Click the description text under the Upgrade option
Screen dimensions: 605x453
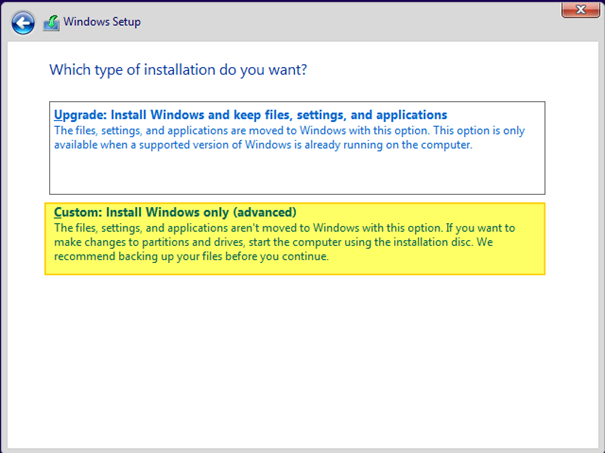289,138
